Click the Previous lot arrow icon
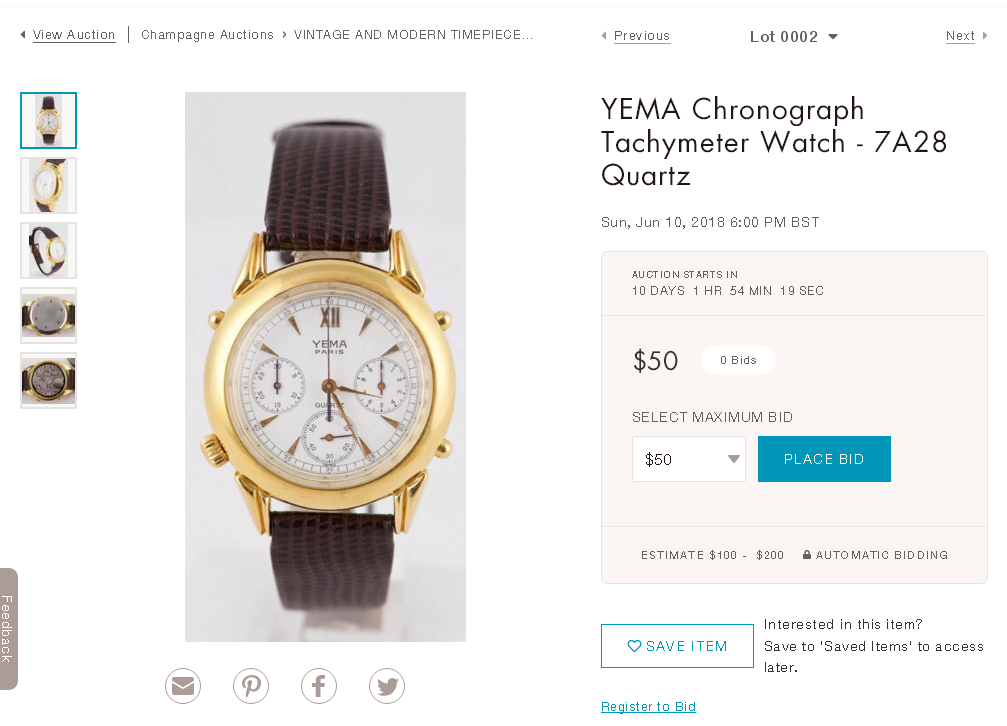Viewport: 1007px width, 726px height. coord(604,36)
